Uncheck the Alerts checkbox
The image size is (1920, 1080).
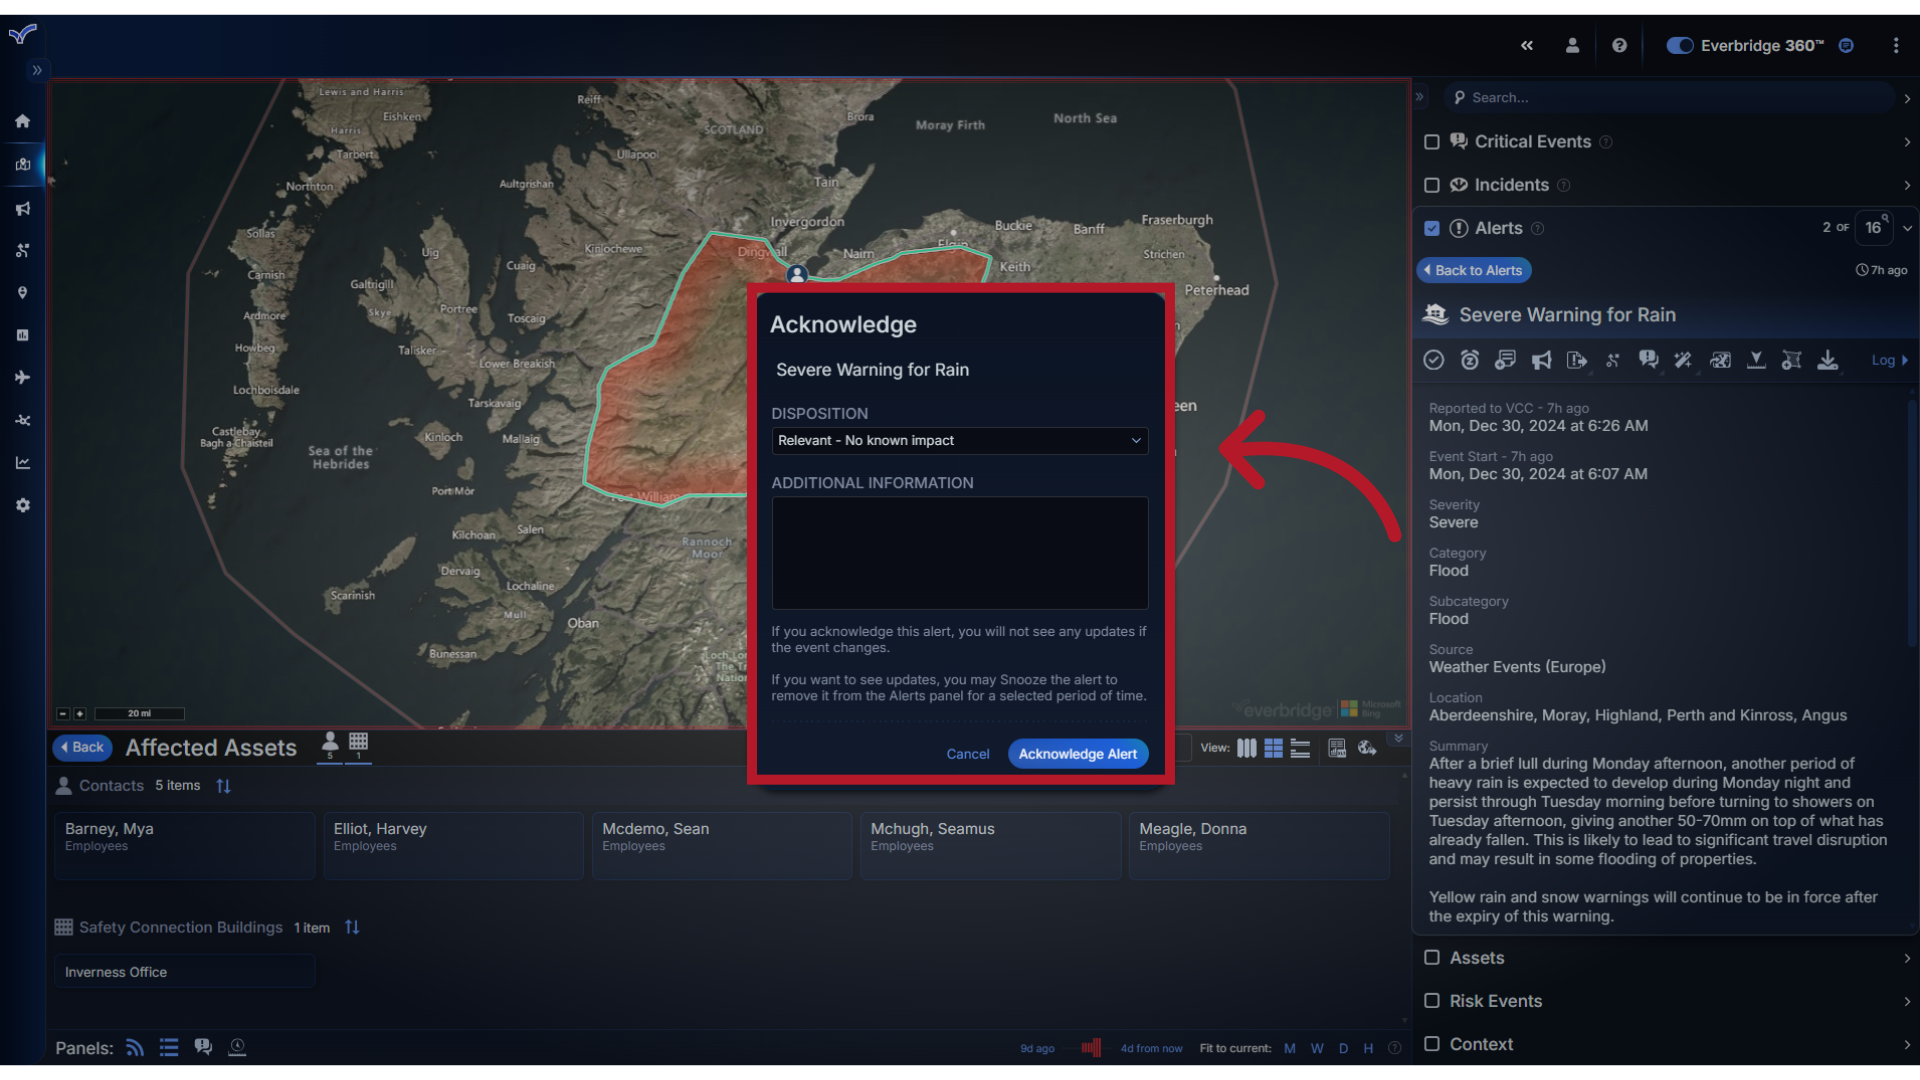(1432, 228)
